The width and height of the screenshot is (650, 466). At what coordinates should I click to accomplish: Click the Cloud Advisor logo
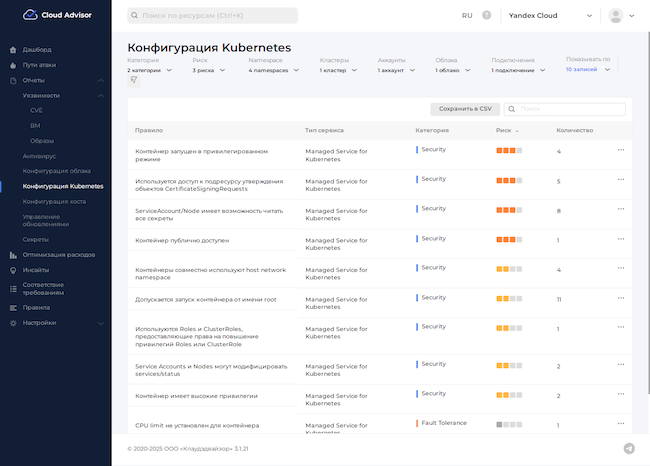(57, 15)
